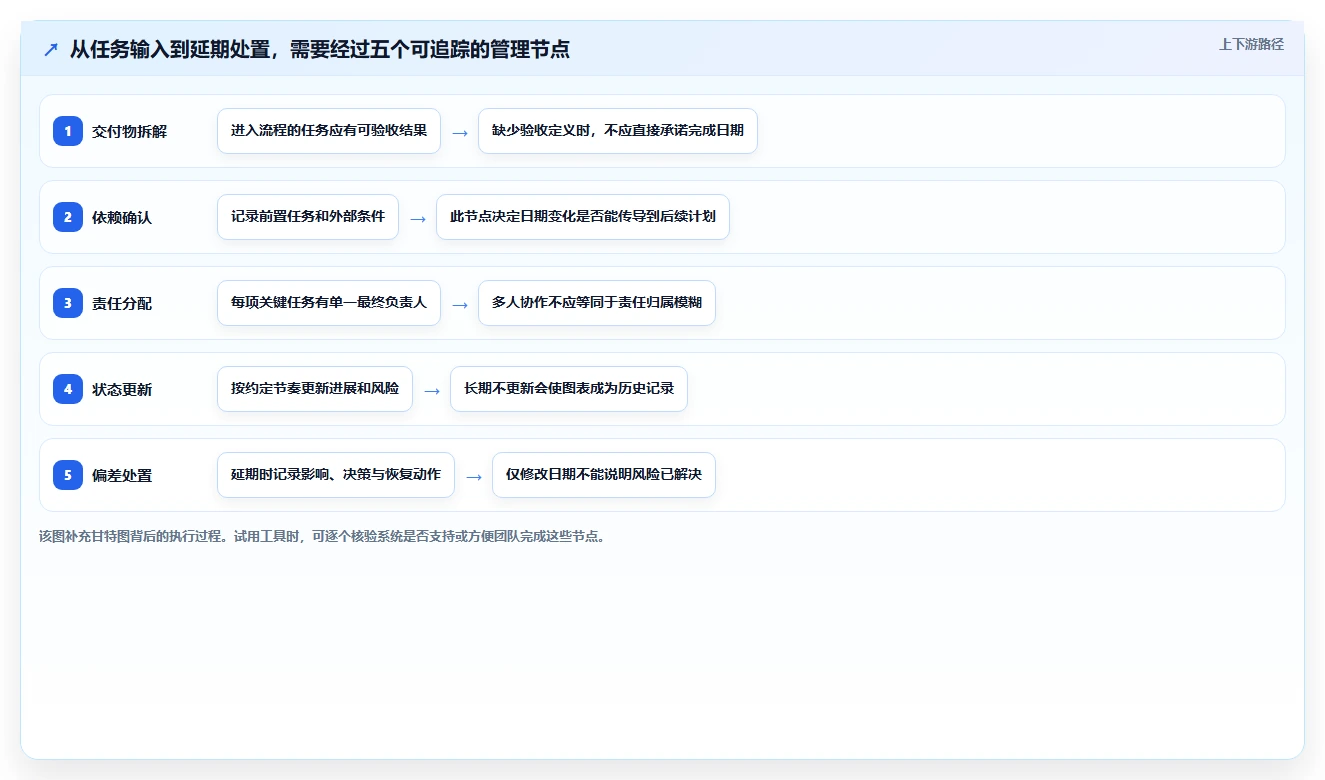Click the 依赖确认 step label

(x=122, y=217)
